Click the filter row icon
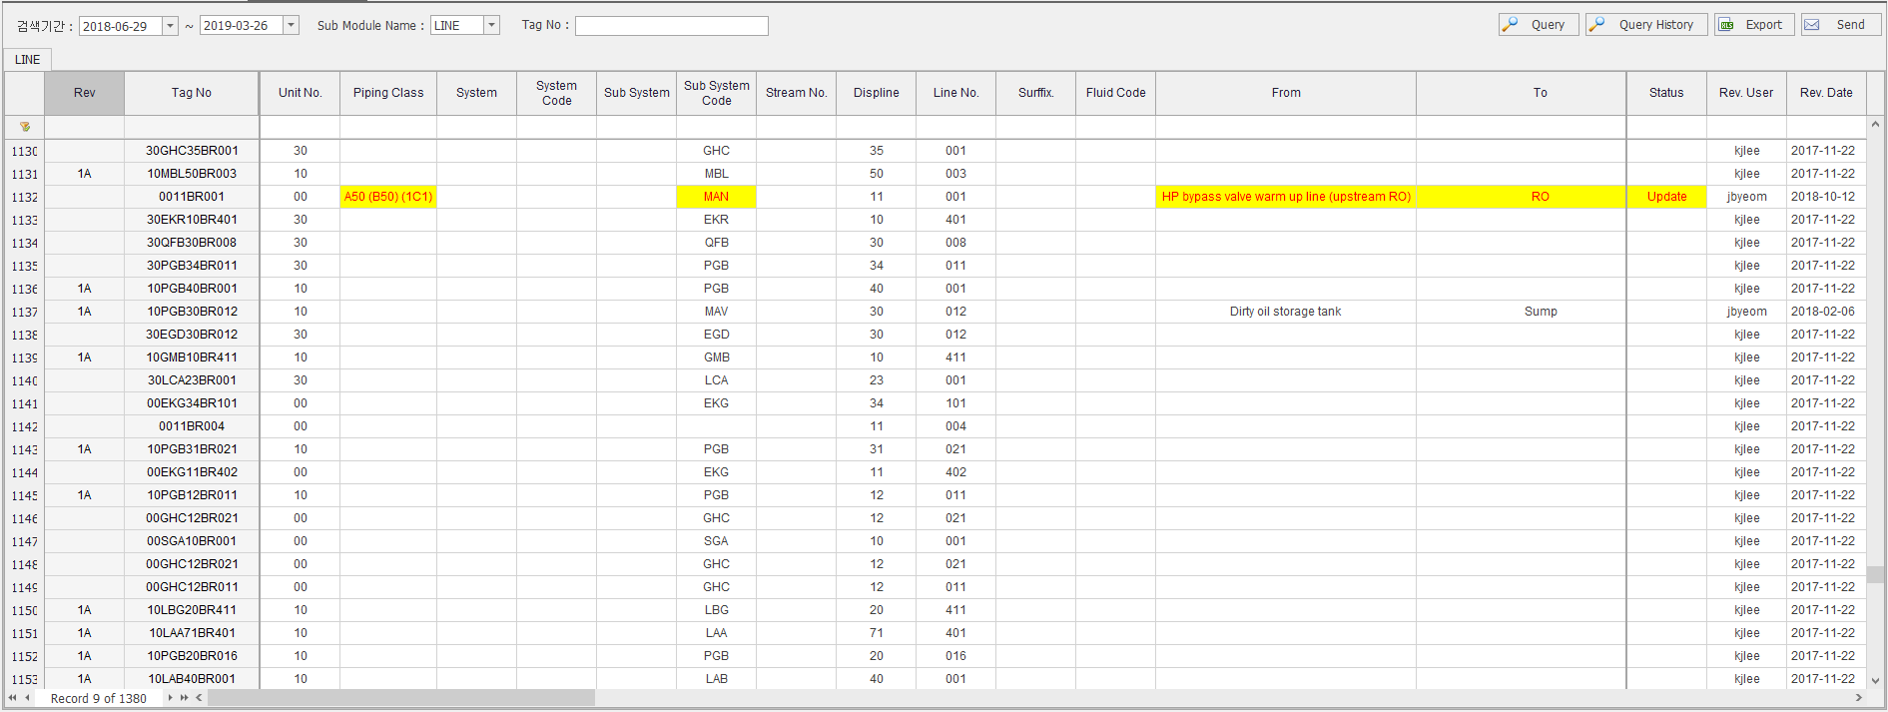 (25, 127)
